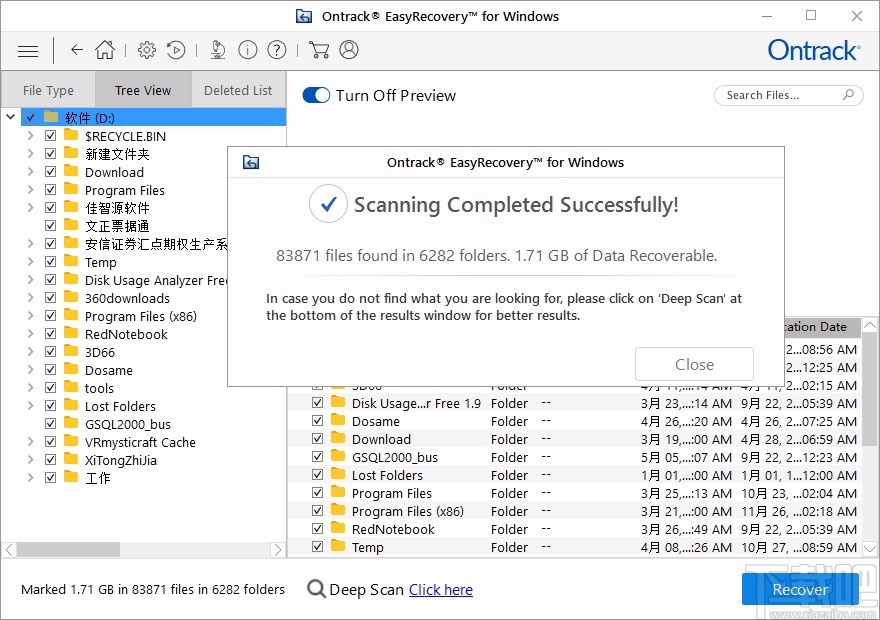Screen dimensions: 880x620
Task: Select the GSQL2000_bus folder icon in list
Action: [338, 457]
